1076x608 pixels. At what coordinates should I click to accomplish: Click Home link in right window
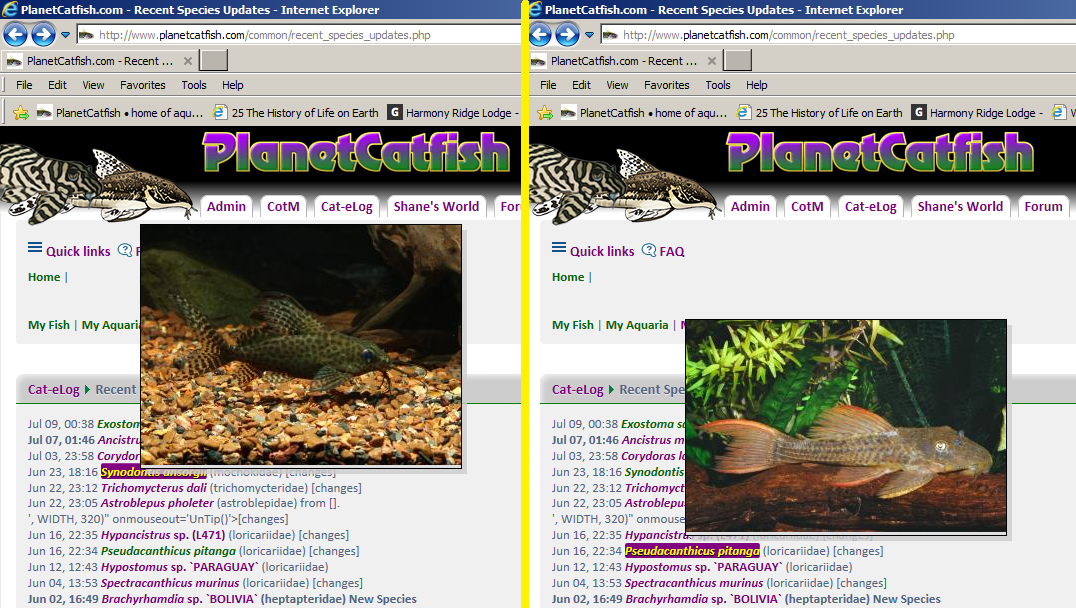(x=568, y=277)
